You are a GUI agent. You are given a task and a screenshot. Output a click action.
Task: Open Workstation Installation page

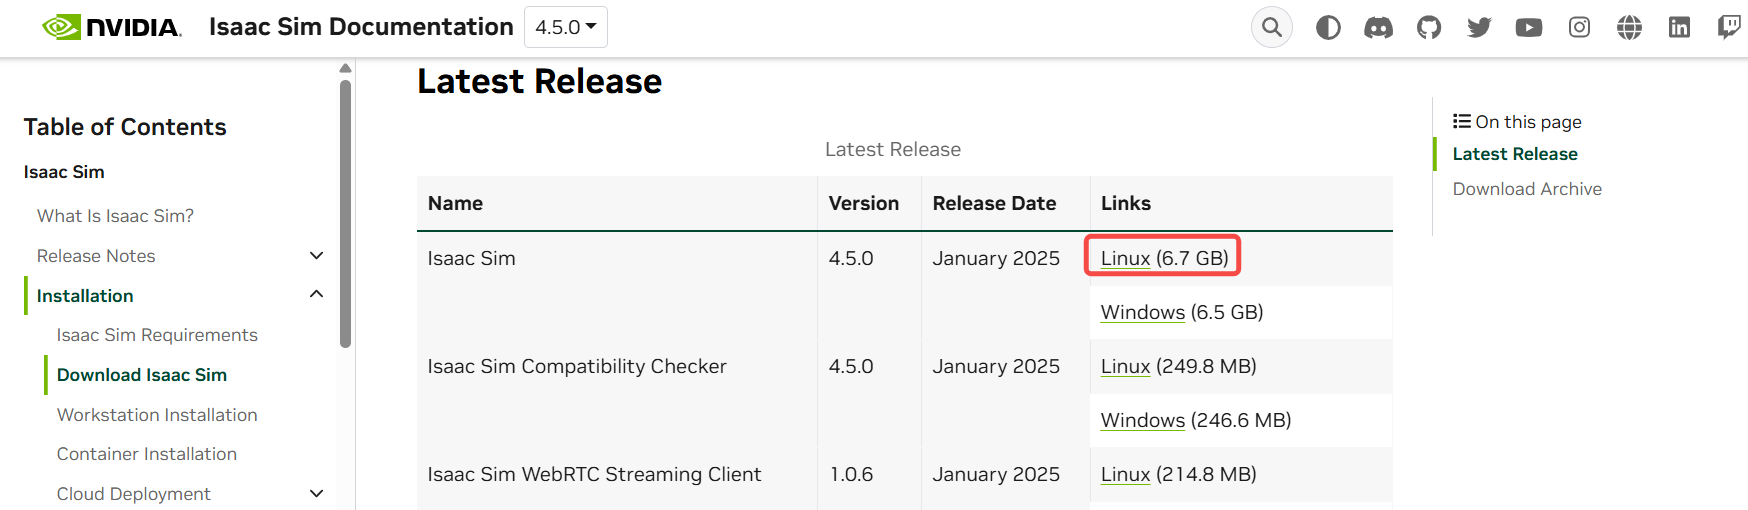pyautogui.click(x=157, y=415)
